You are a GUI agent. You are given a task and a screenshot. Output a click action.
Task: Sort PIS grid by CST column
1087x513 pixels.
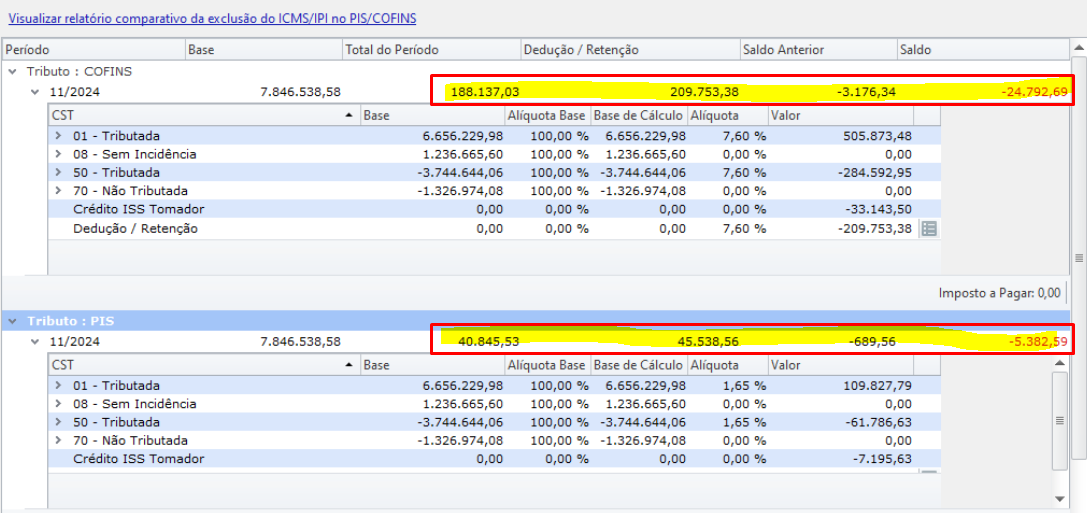[204, 365]
